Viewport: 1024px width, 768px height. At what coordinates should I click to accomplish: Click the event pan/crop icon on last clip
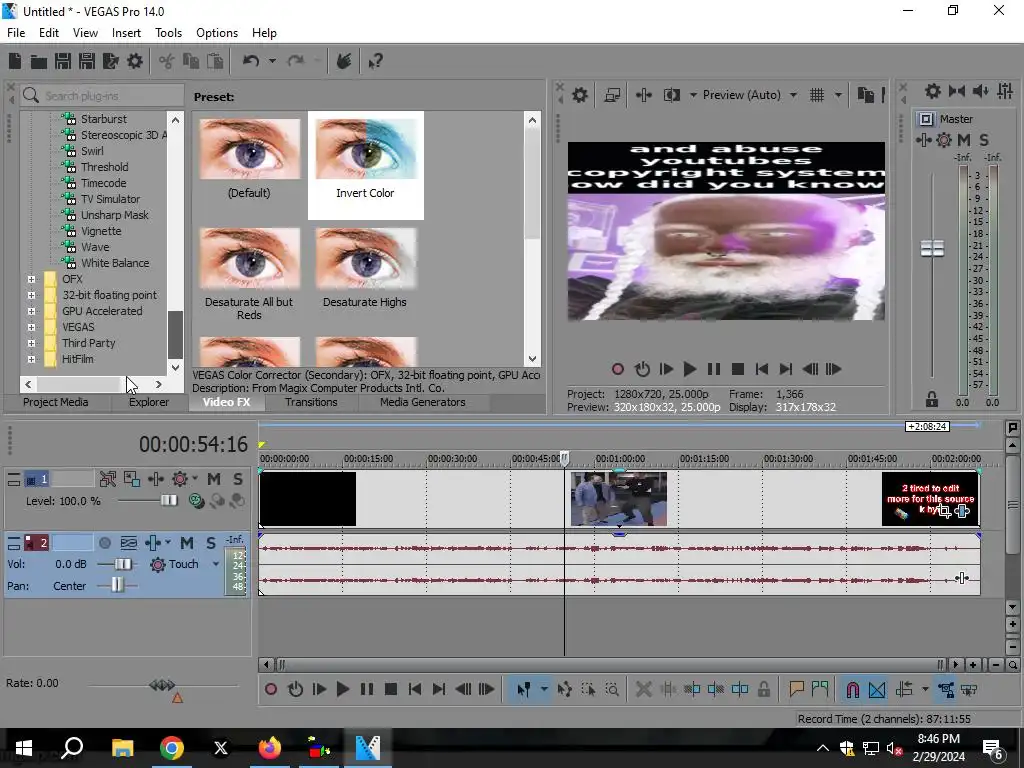point(944,511)
